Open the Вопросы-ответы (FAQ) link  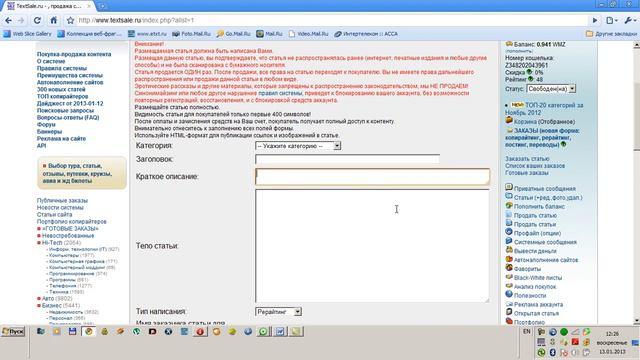point(68,118)
